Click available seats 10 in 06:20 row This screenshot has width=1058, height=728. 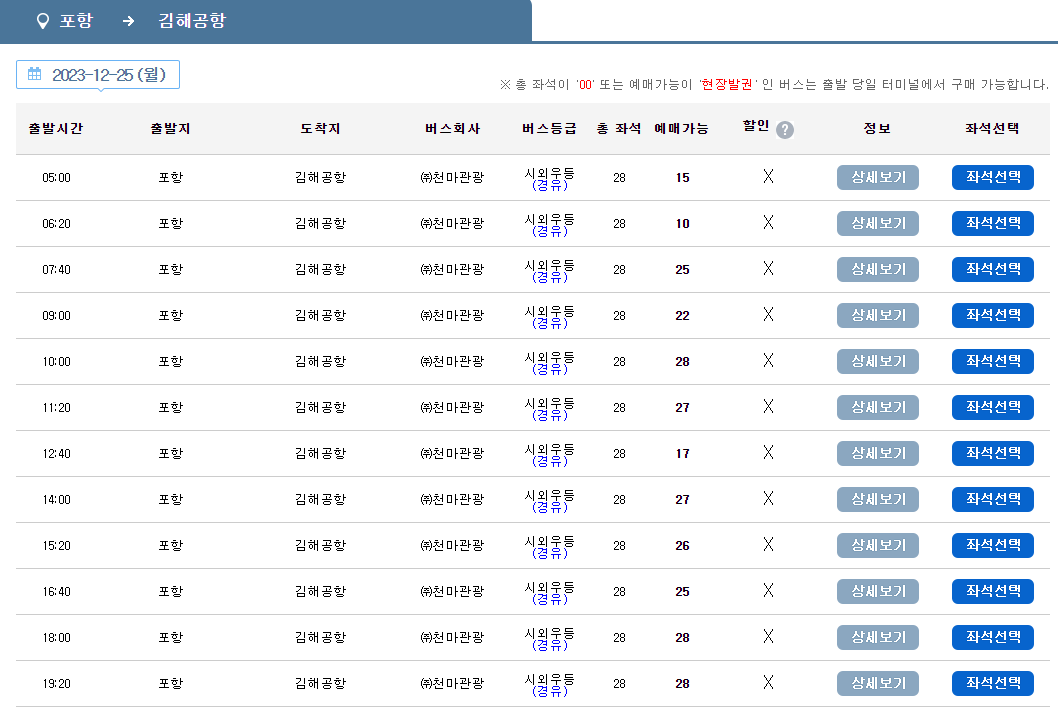pyautogui.click(x=682, y=223)
